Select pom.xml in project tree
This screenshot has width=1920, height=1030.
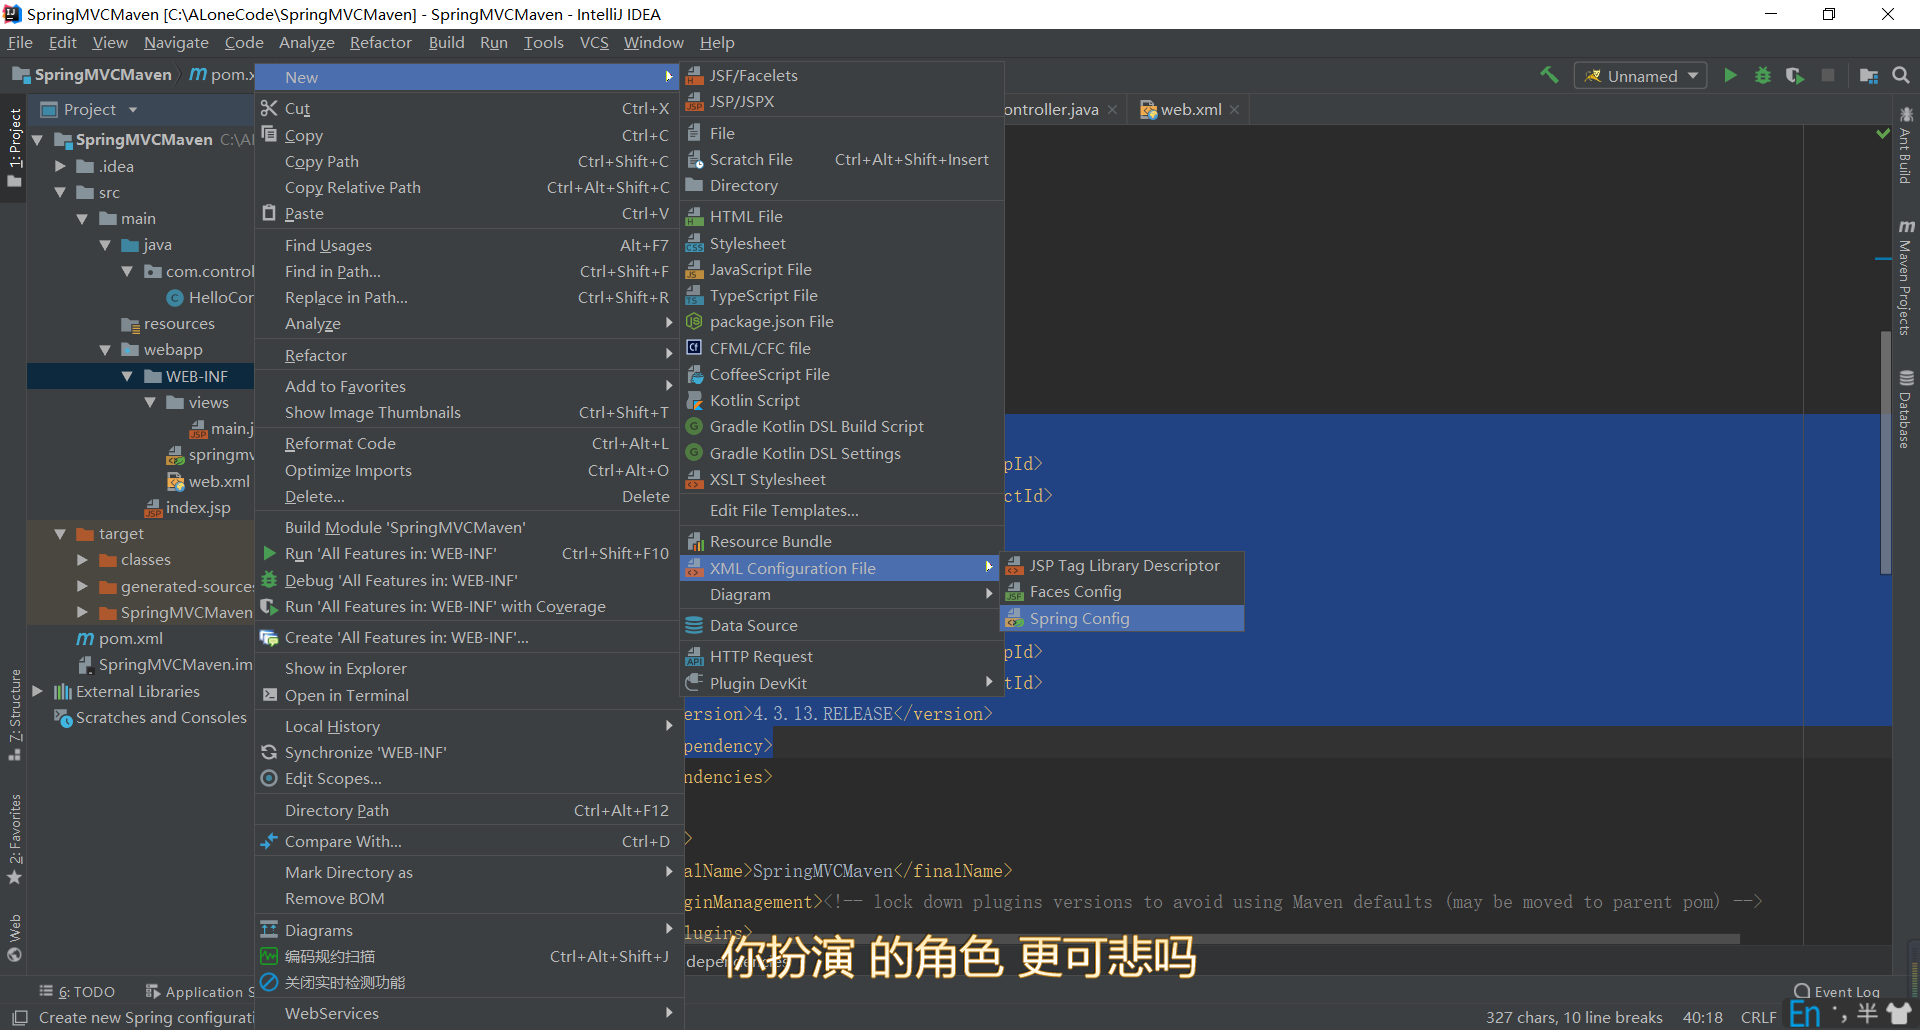pos(130,638)
